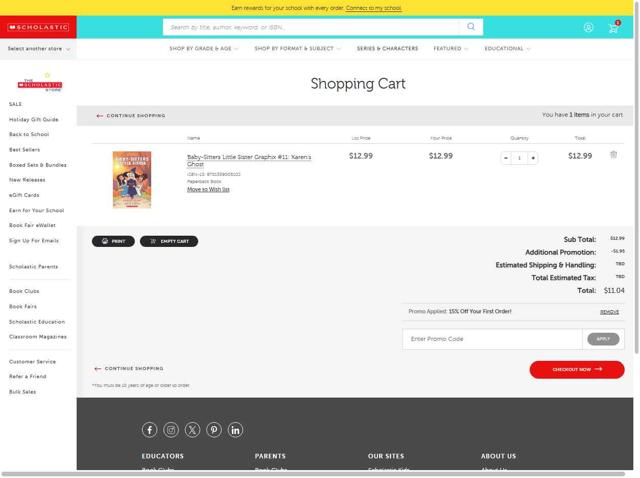
Task: Open the Series & Characters menu item
Action: point(387,49)
